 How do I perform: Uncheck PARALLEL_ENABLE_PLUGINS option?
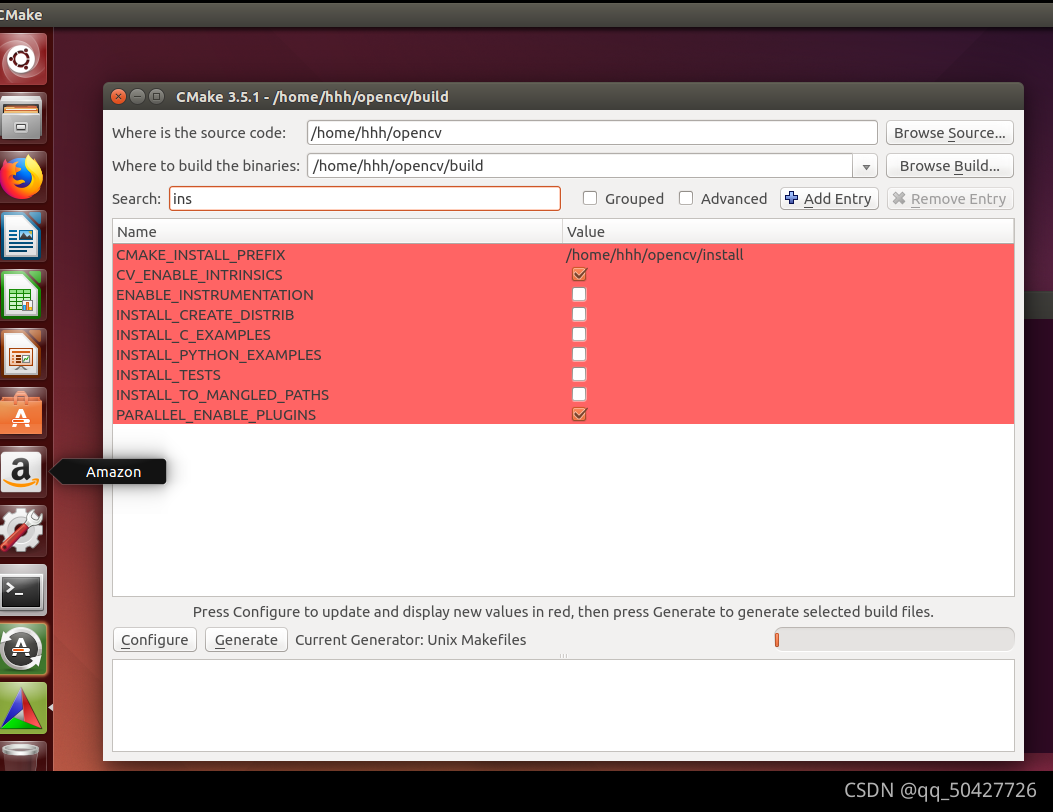(x=579, y=414)
